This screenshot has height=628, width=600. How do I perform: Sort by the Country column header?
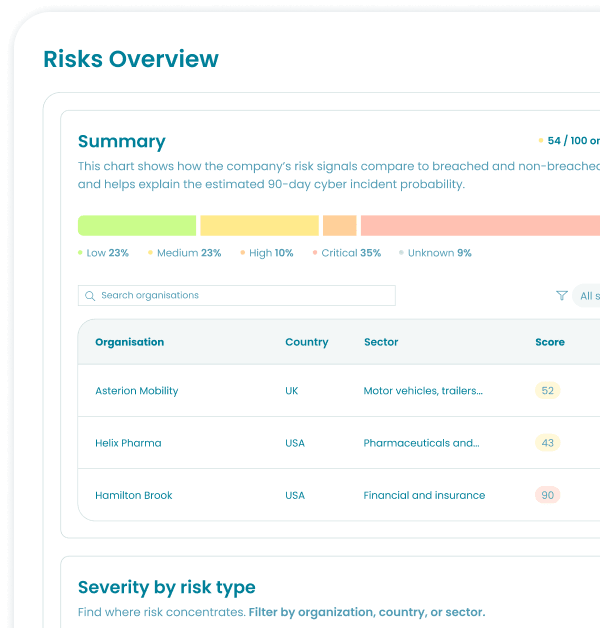tap(307, 342)
